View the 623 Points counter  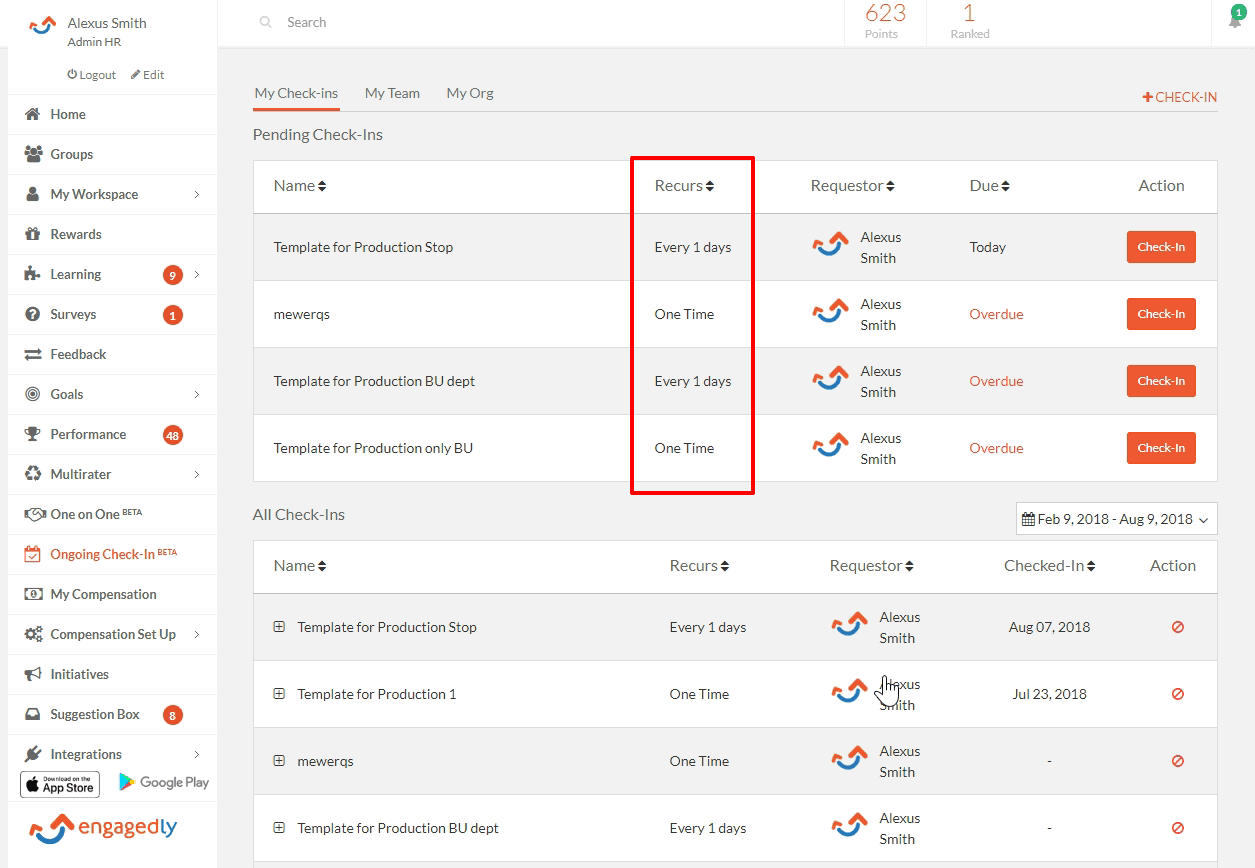(885, 21)
